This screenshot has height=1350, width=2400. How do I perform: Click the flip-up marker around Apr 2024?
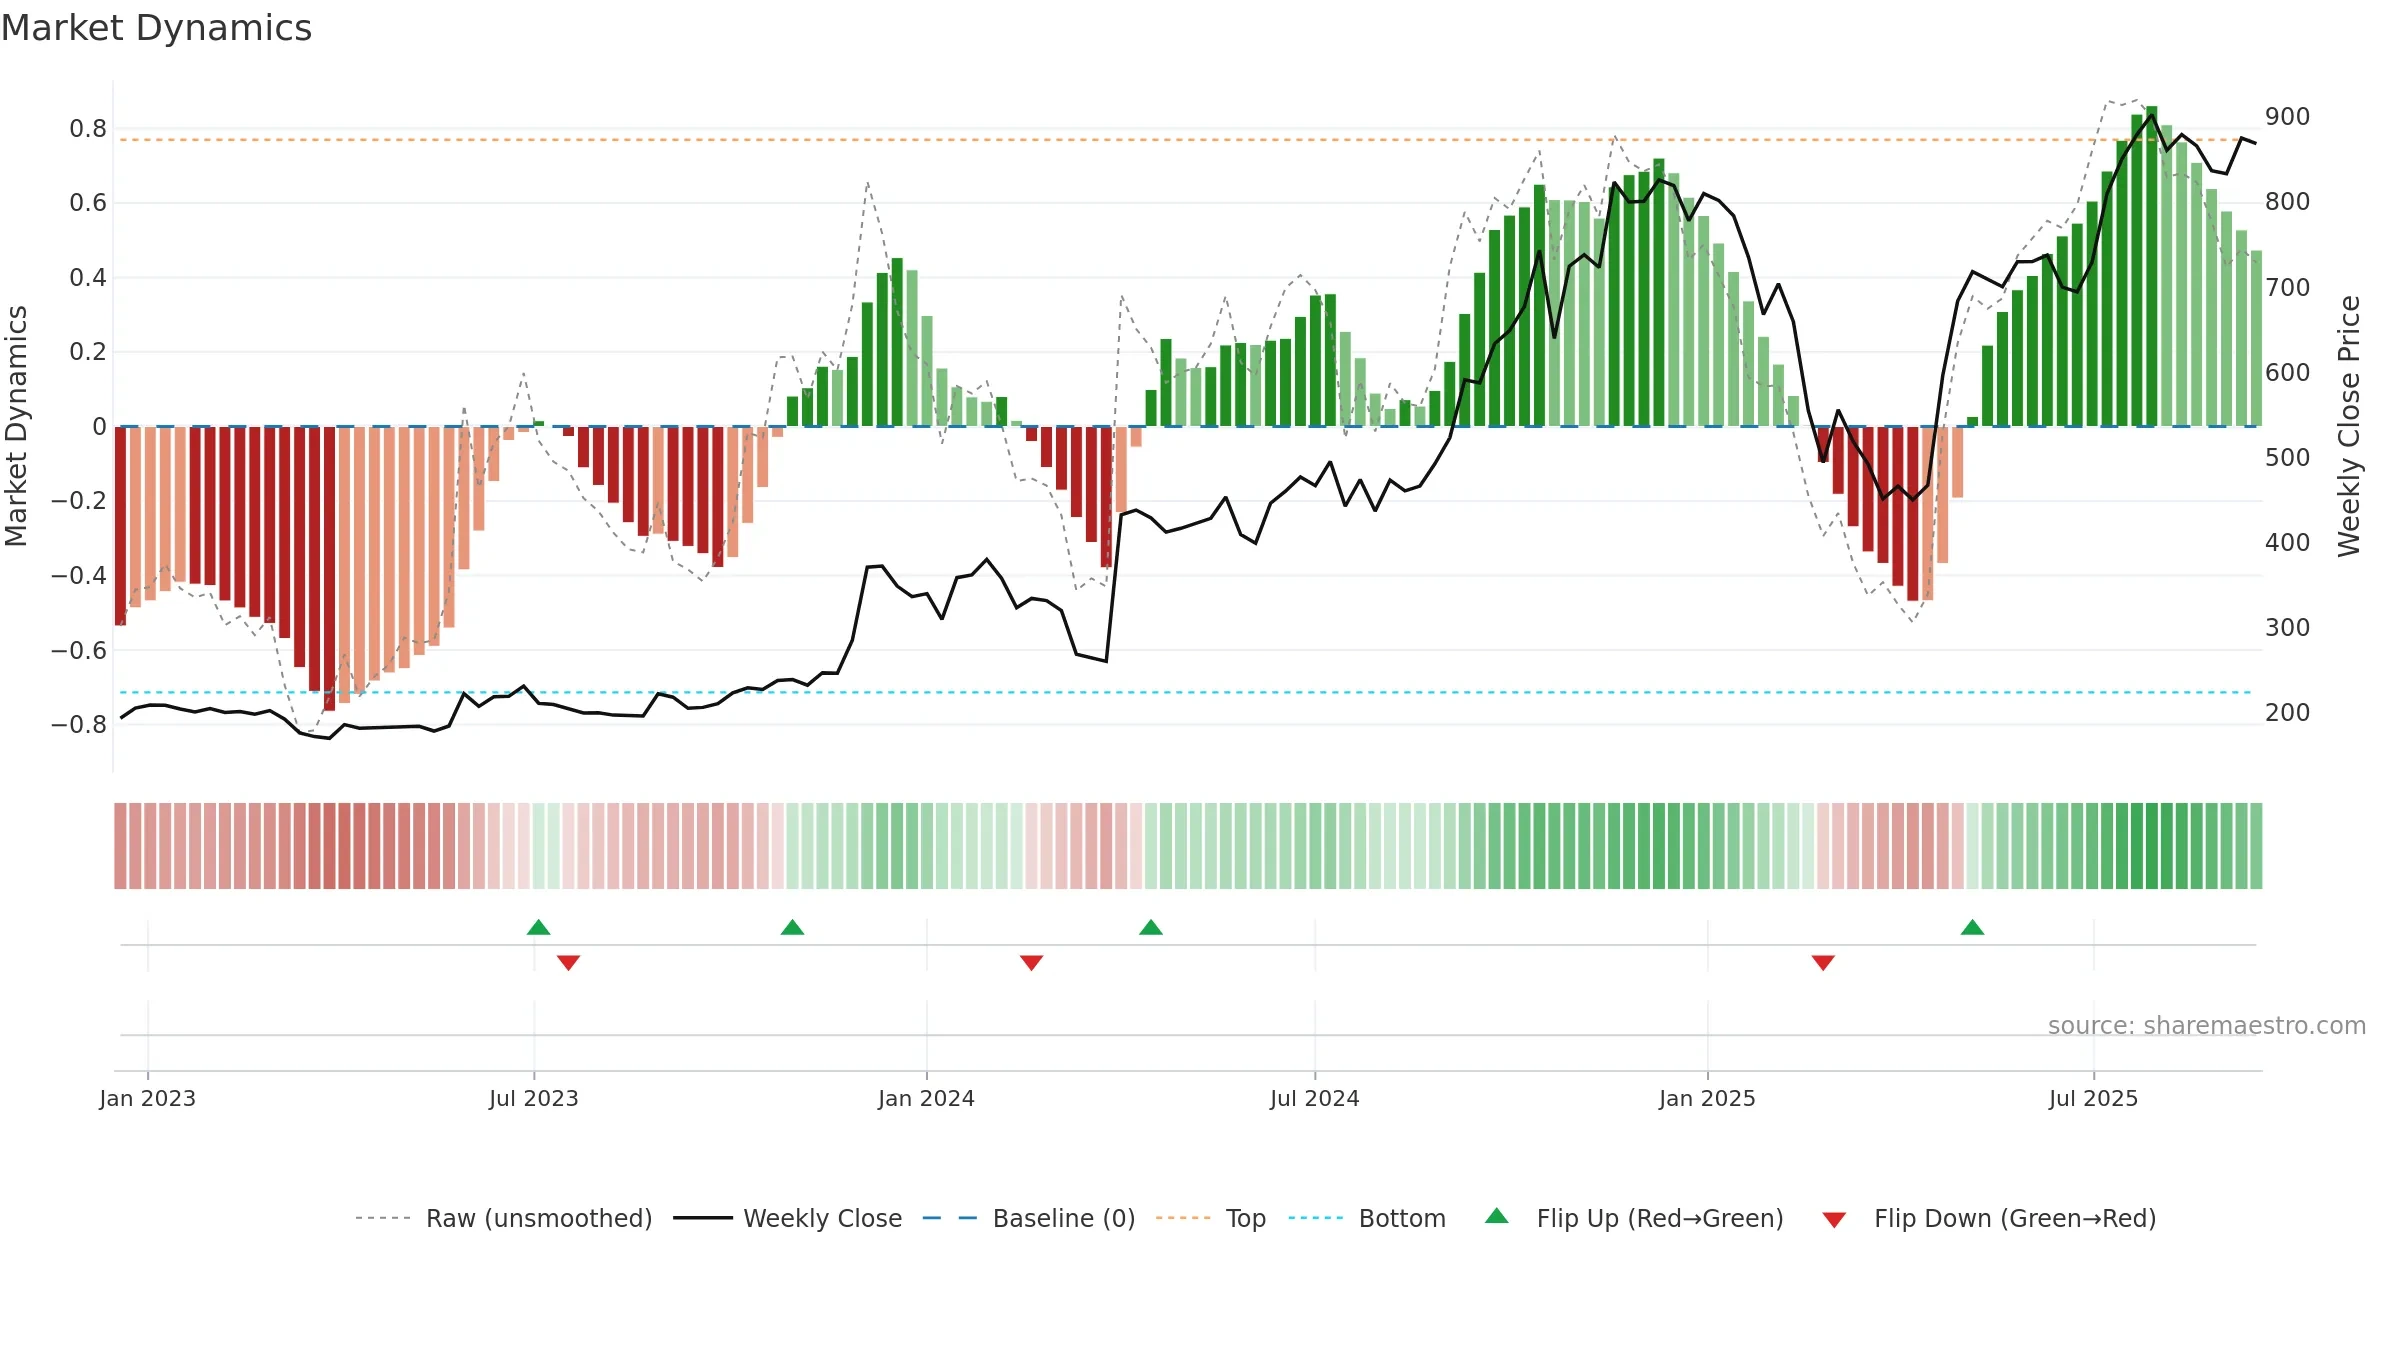(1150, 927)
